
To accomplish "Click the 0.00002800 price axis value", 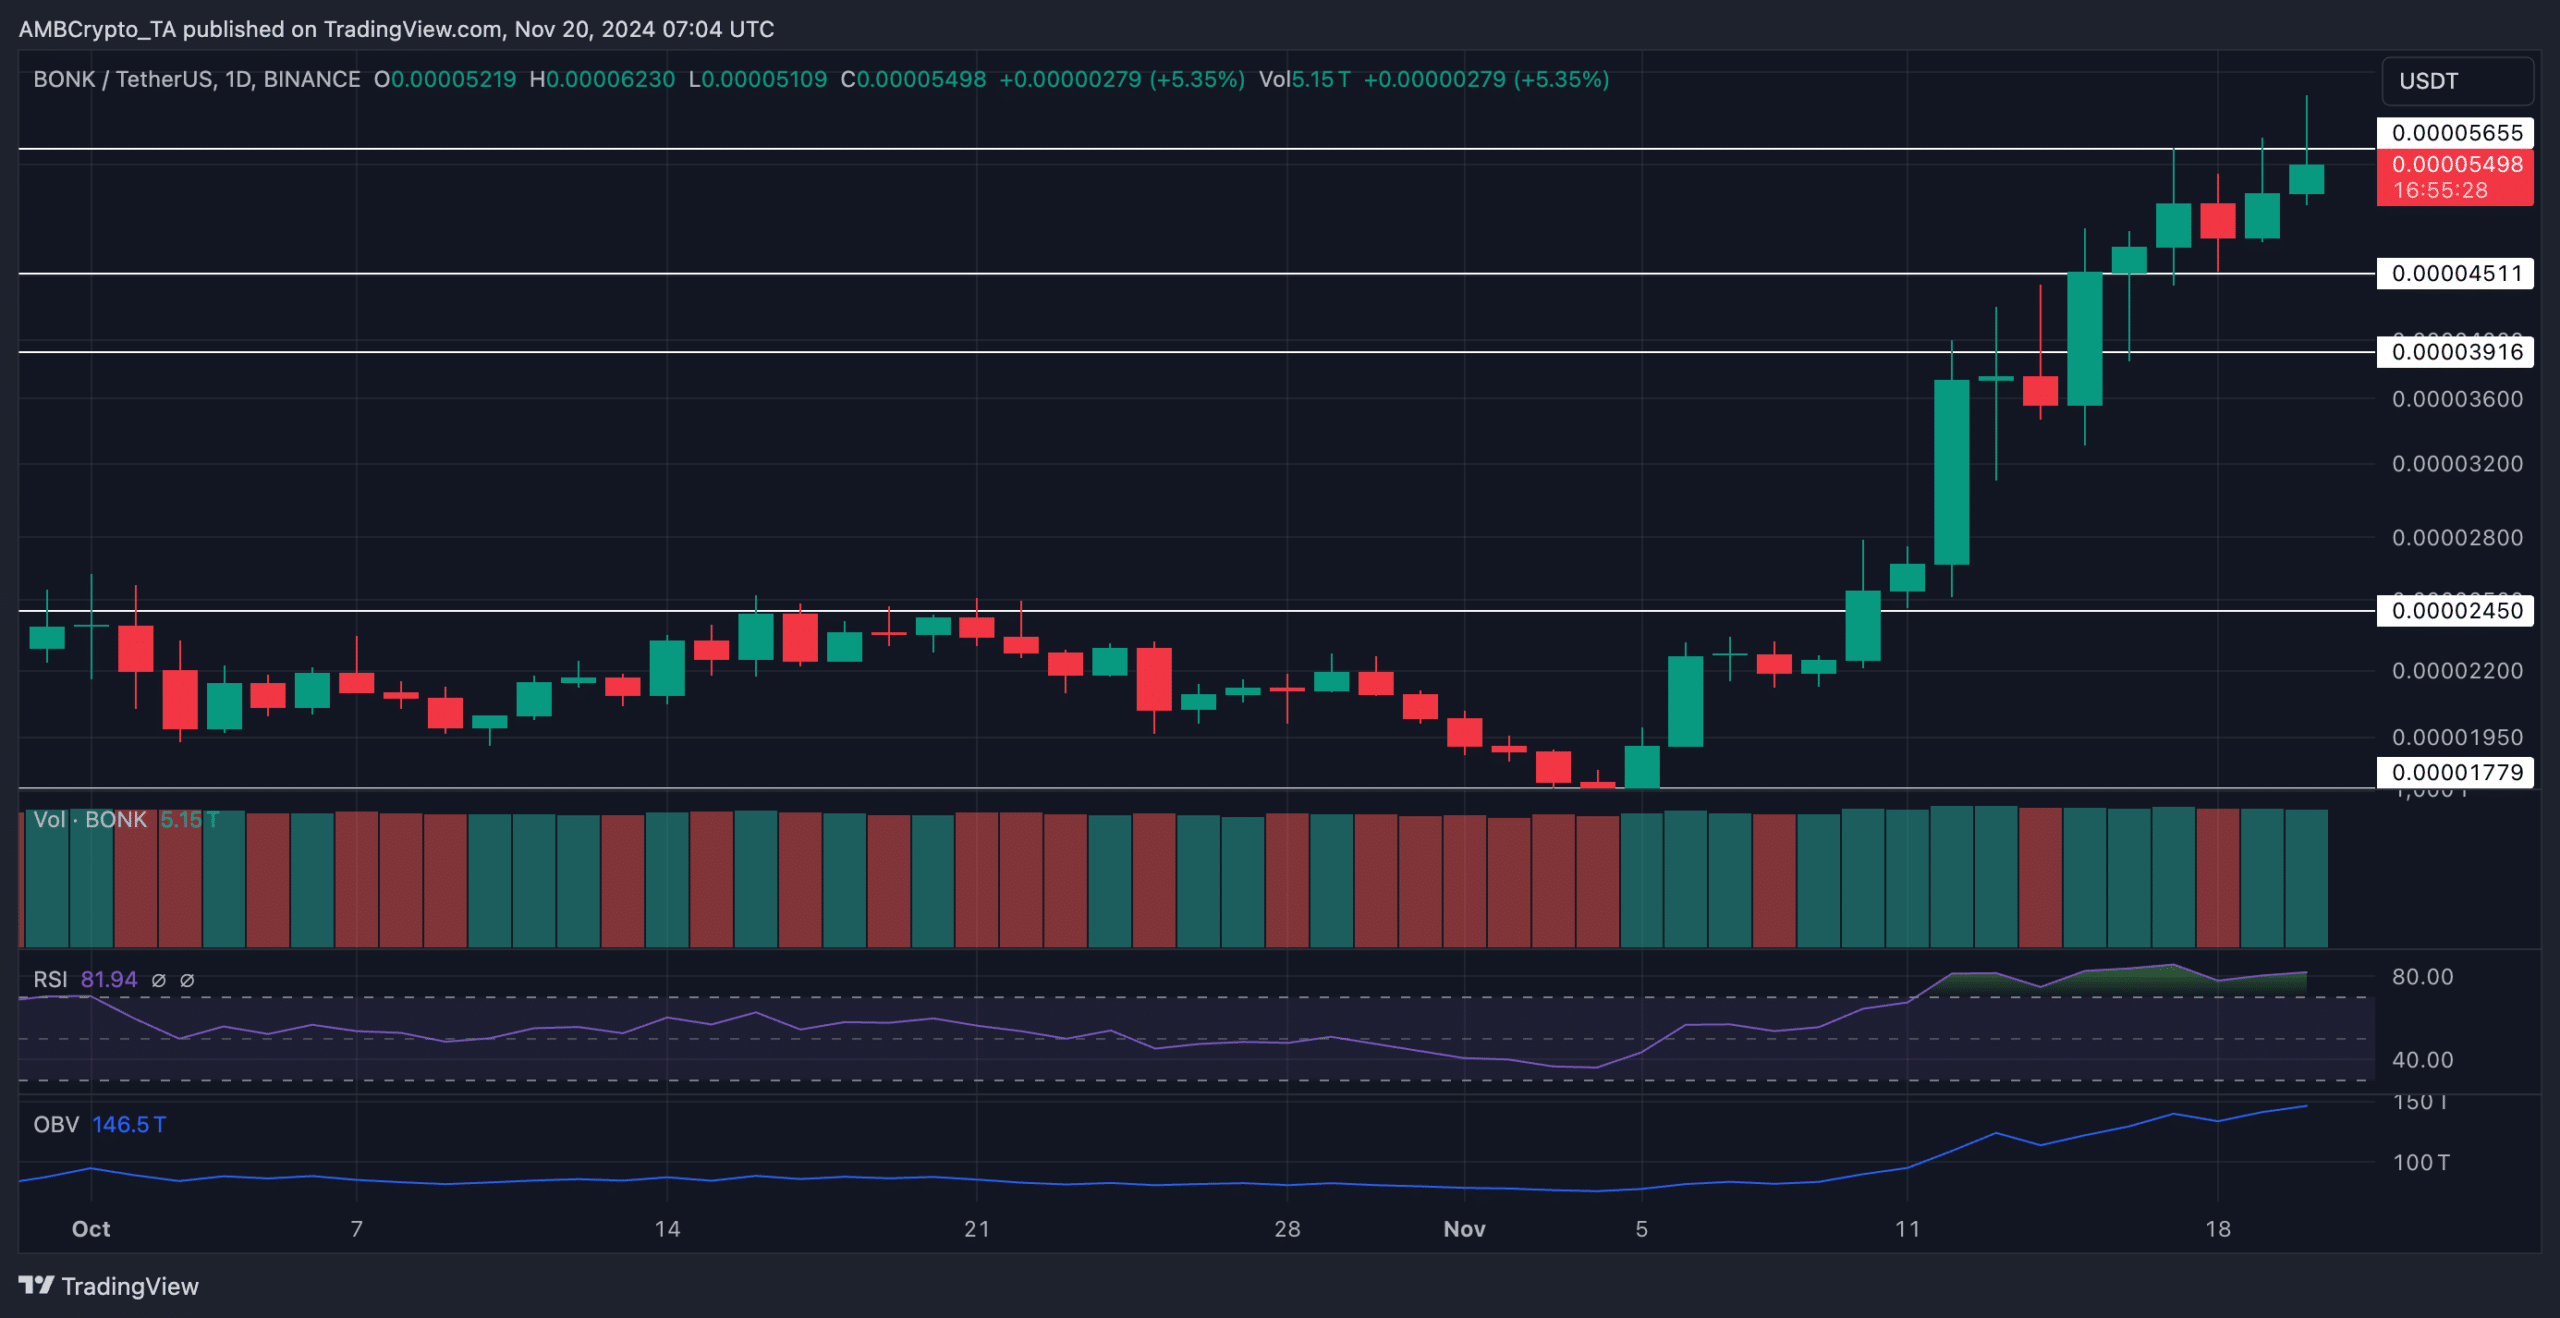I will (2457, 538).
